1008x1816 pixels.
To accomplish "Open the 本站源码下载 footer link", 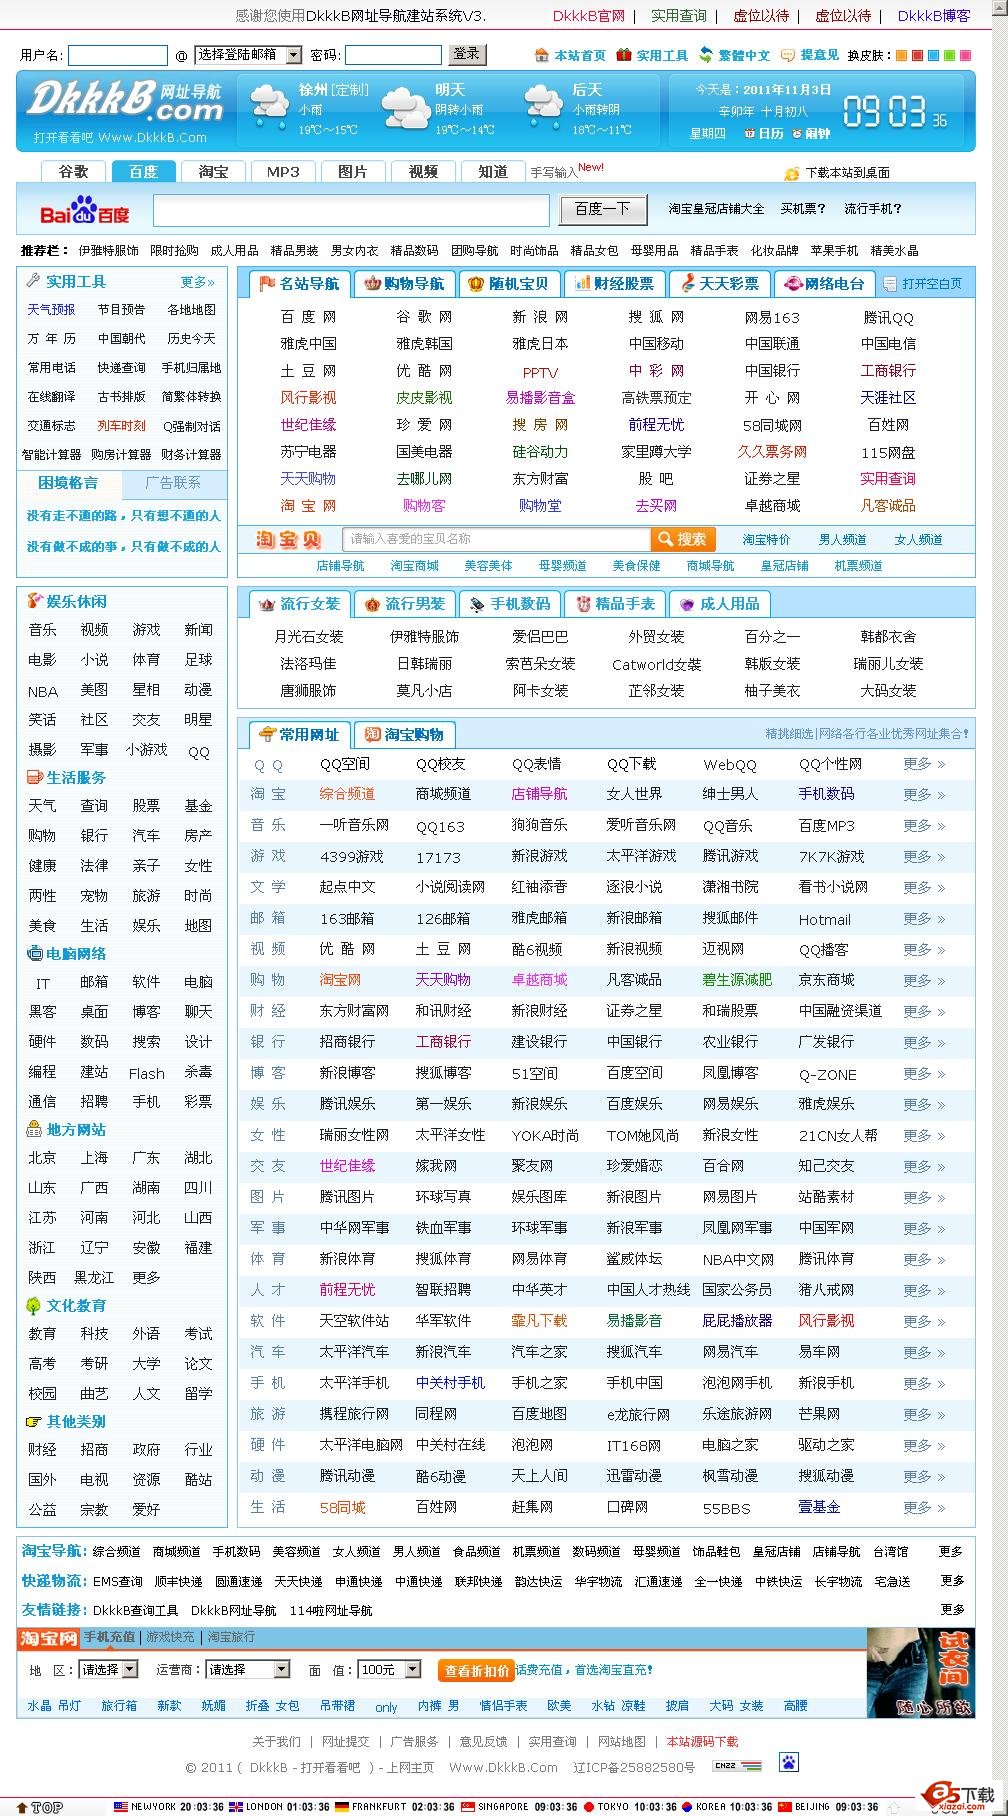I will pyautogui.click(x=702, y=1741).
